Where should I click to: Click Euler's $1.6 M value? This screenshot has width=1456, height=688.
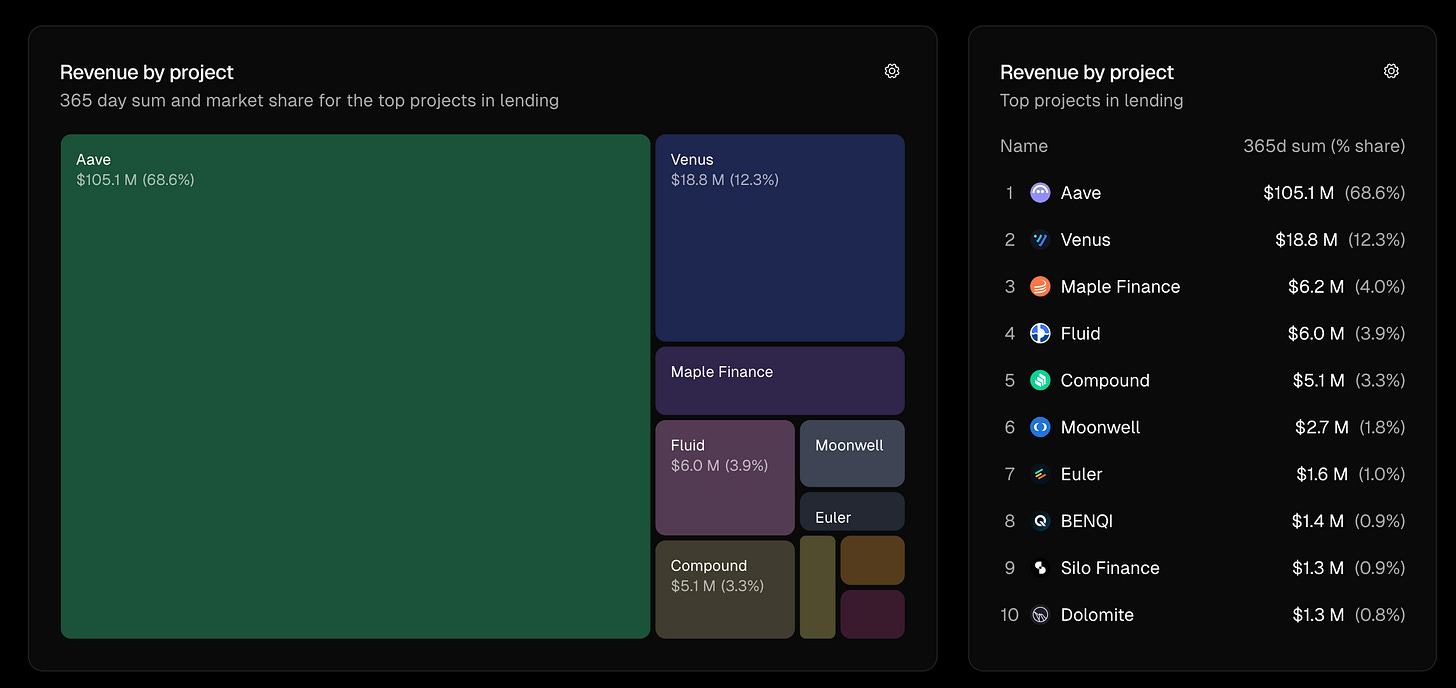coord(1322,474)
